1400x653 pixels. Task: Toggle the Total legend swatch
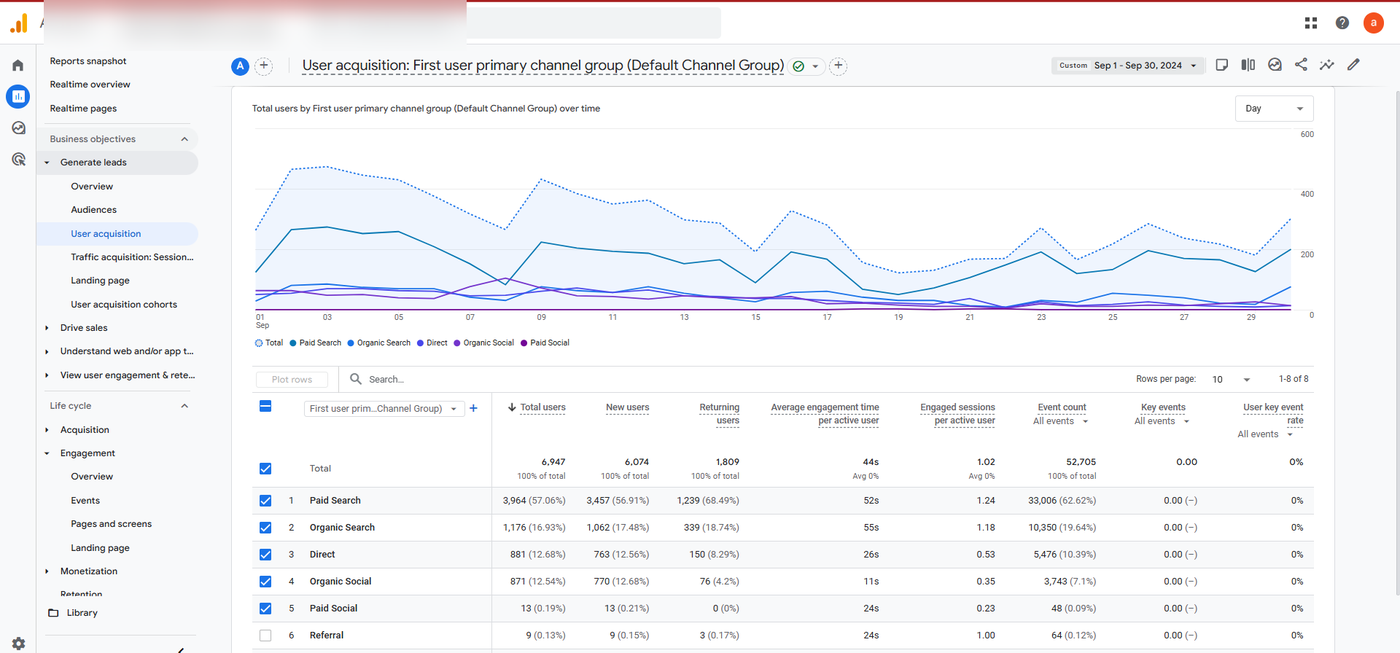[259, 343]
